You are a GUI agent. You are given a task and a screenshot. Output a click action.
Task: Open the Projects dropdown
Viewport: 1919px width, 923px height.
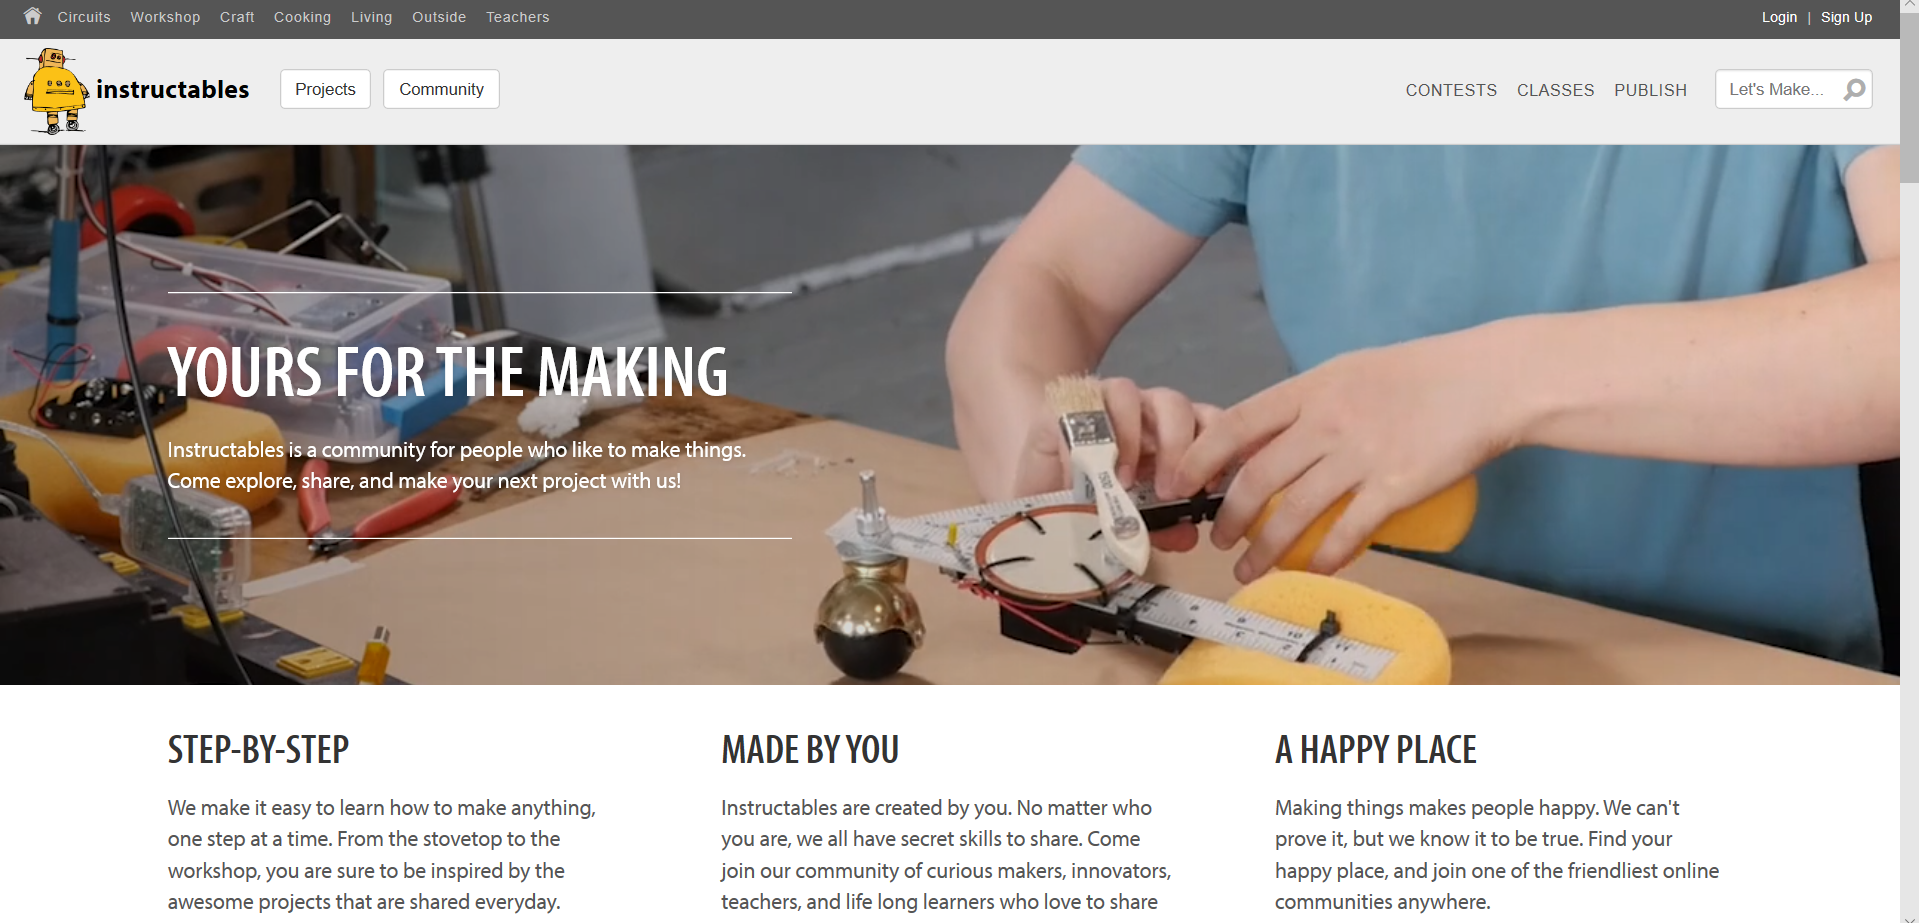click(325, 89)
